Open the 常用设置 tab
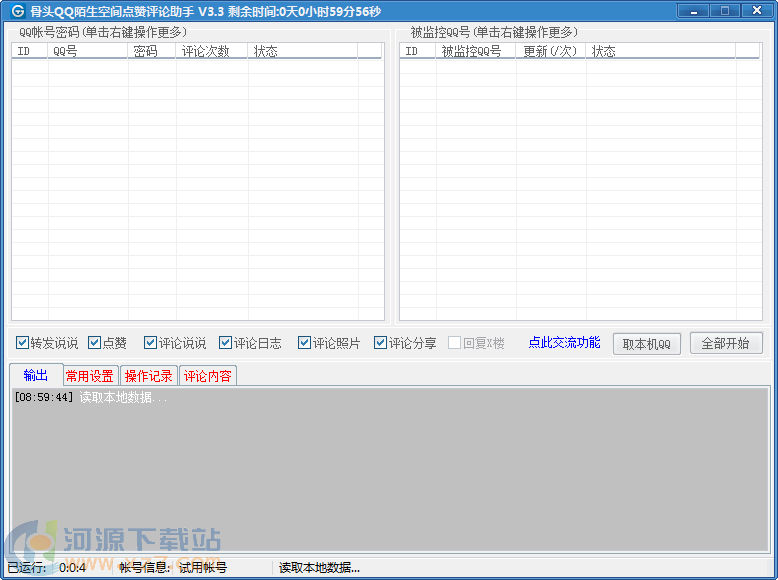The image size is (778, 580). [x=90, y=376]
